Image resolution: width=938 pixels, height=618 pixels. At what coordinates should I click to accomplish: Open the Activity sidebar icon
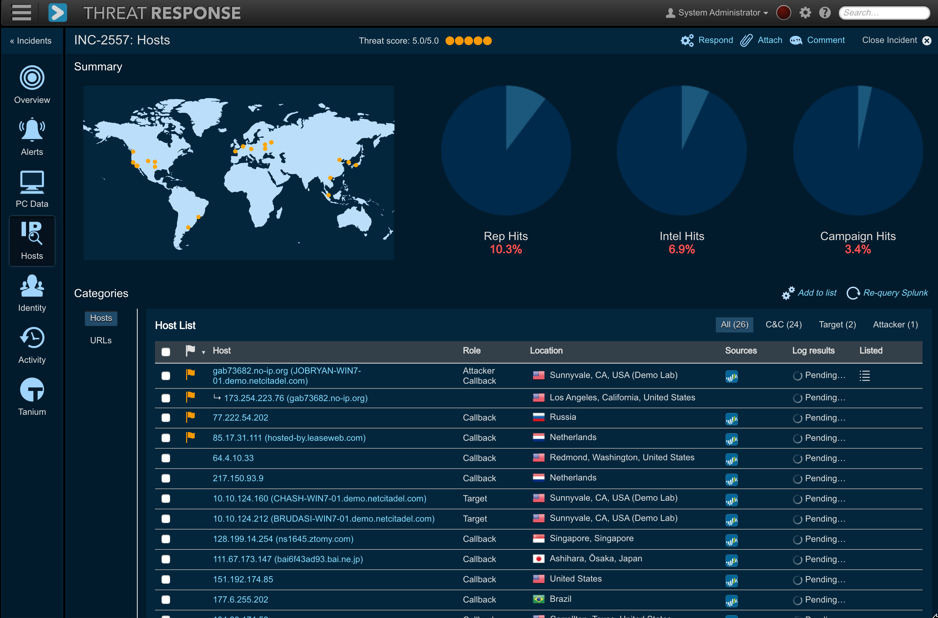(32, 340)
